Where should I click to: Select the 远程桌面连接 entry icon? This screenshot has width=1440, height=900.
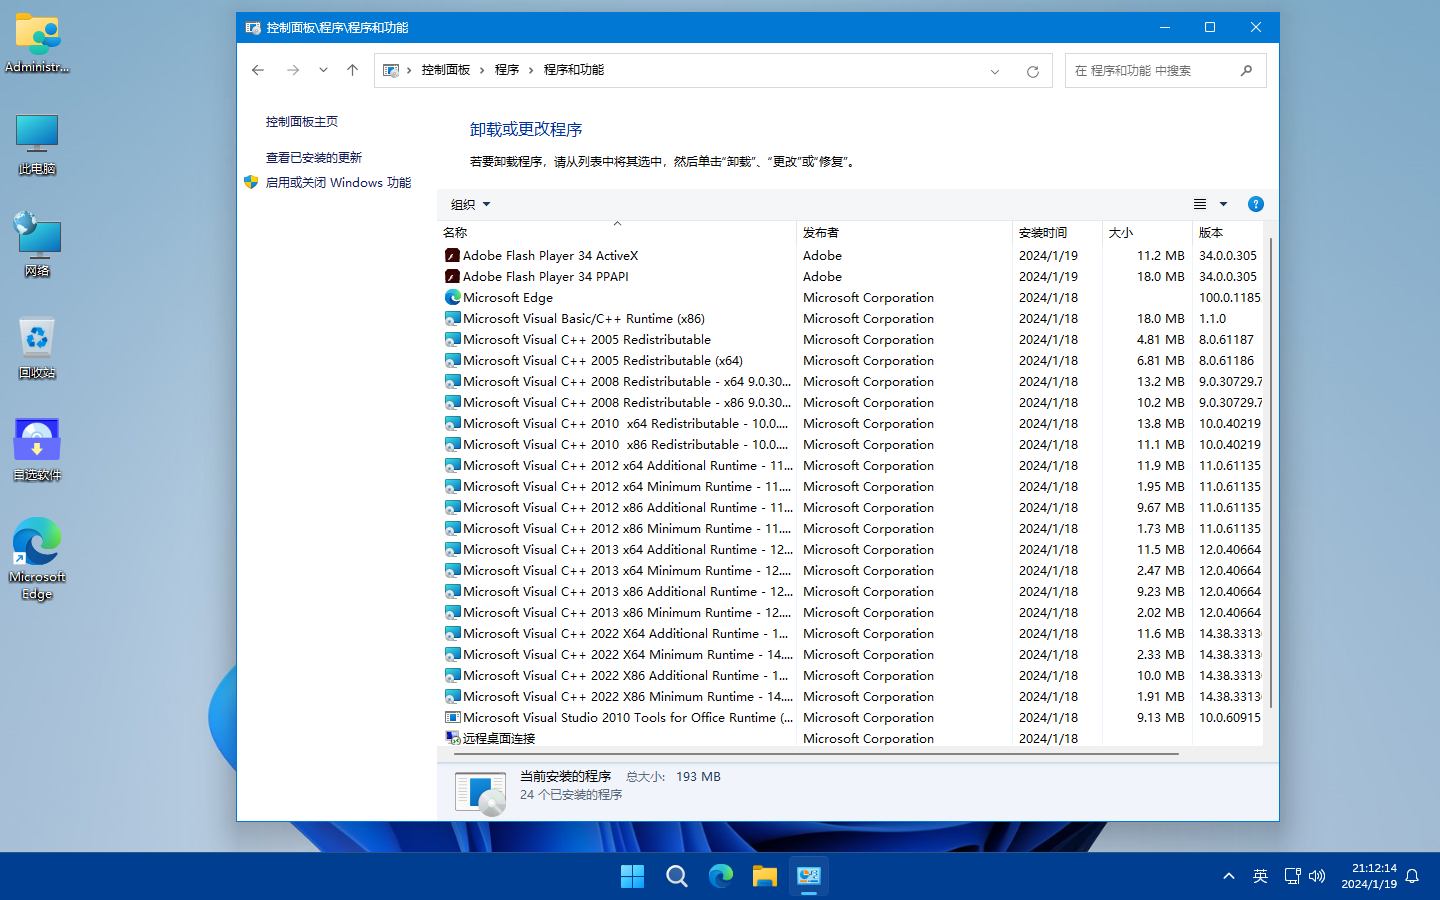pos(452,738)
